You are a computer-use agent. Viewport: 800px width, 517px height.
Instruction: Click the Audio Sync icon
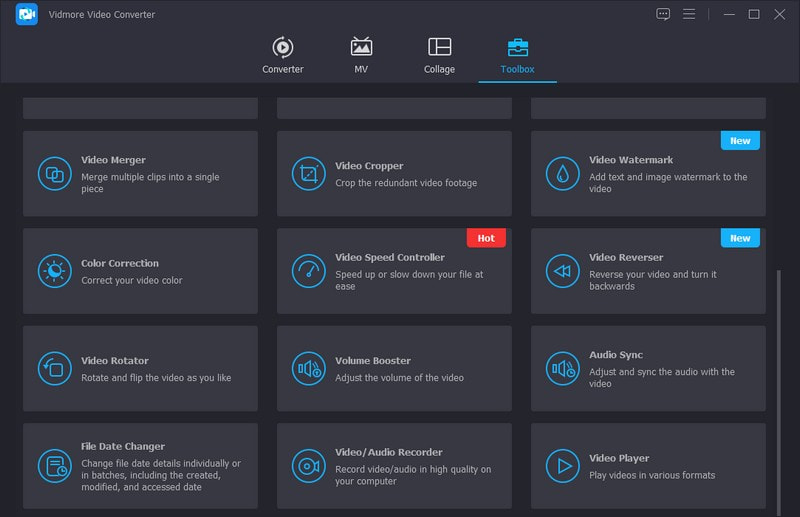tap(562, 368)
